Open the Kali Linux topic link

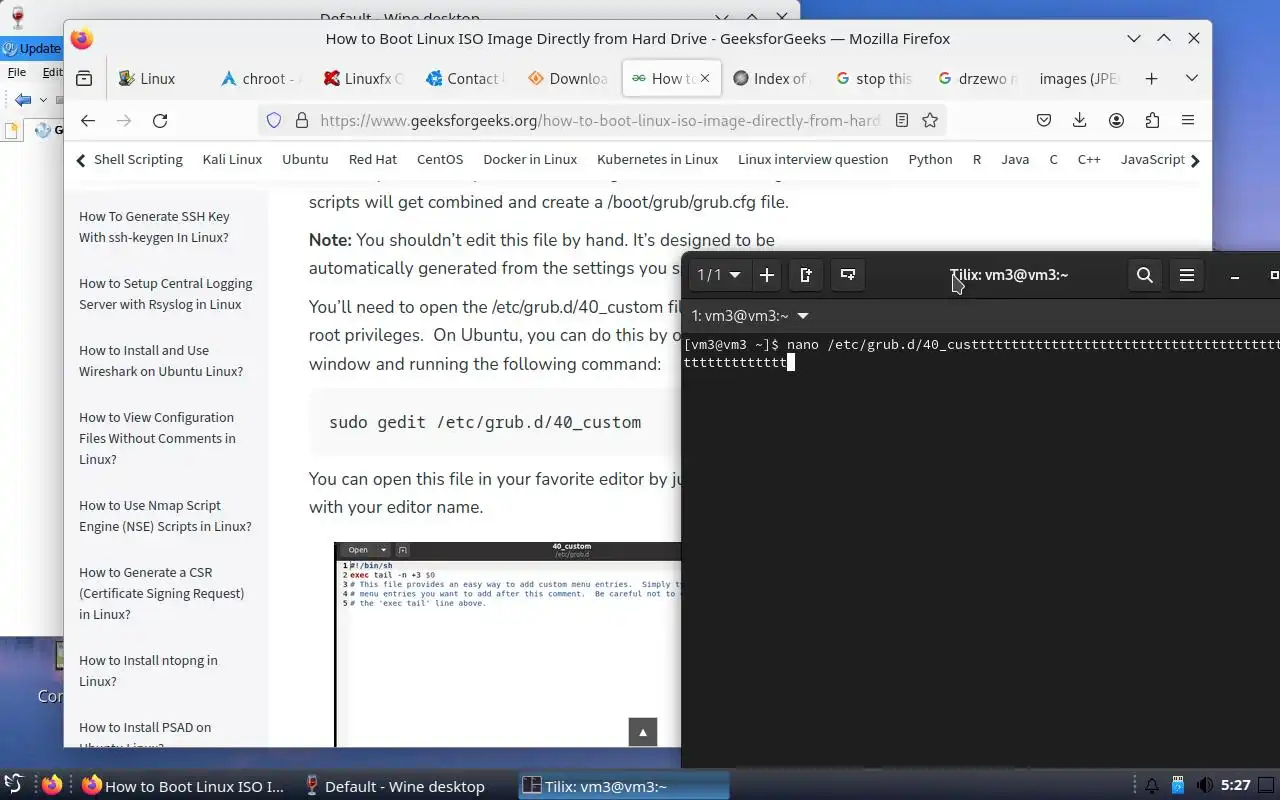point(232,159)
